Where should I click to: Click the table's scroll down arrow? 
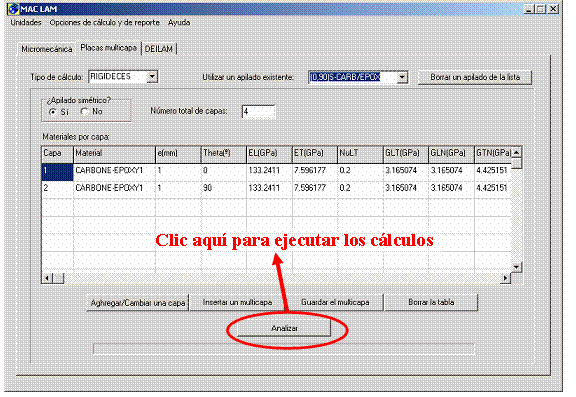coord(516,267)
